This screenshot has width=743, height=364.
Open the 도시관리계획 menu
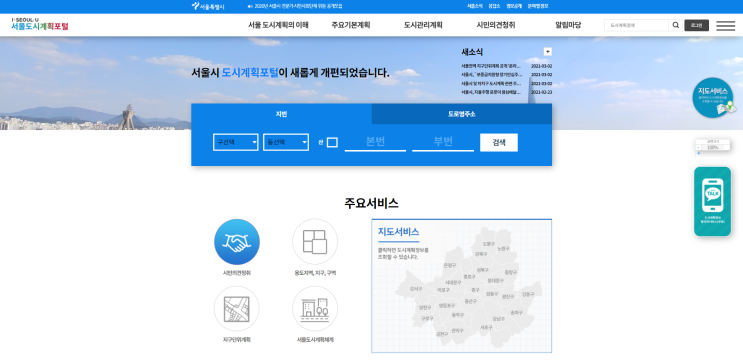pyautogui.click(x=423, y=25)
